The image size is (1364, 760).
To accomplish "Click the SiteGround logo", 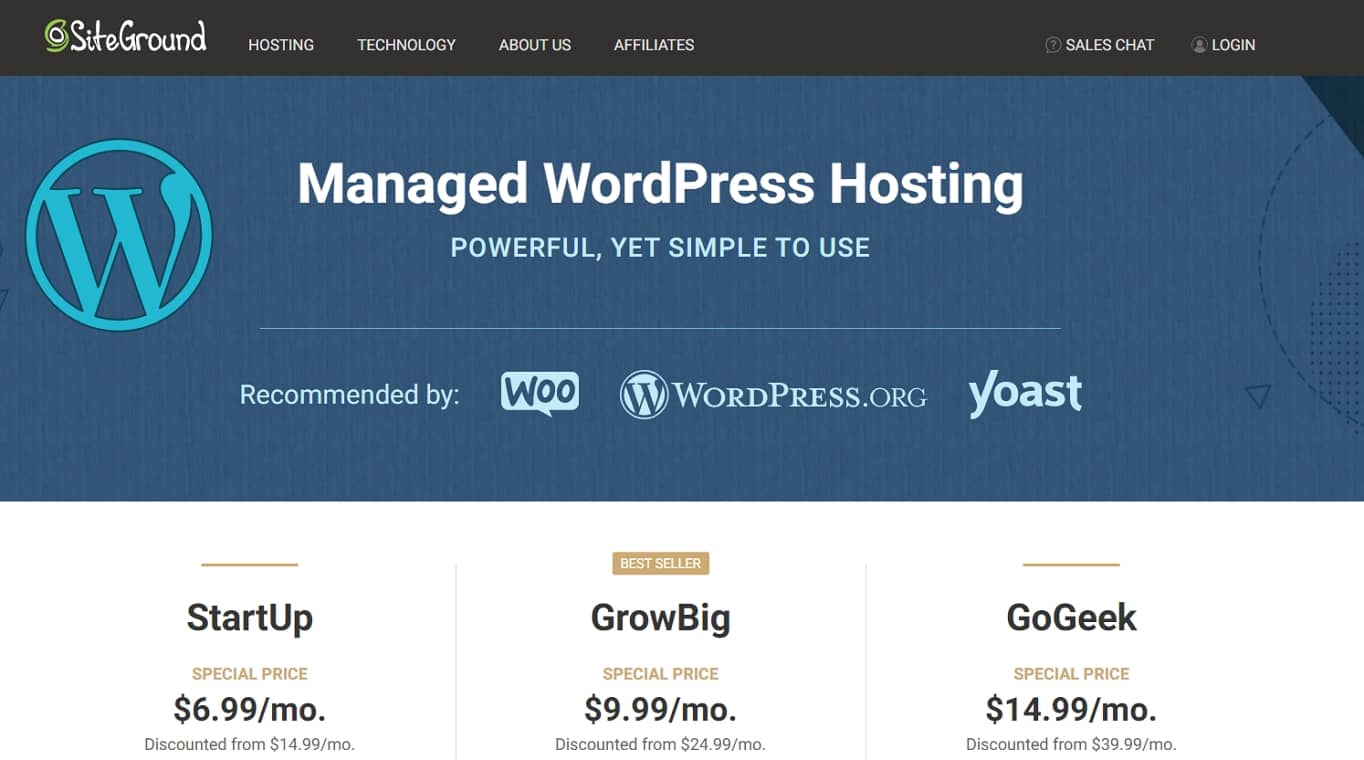I will pos(126,37).
